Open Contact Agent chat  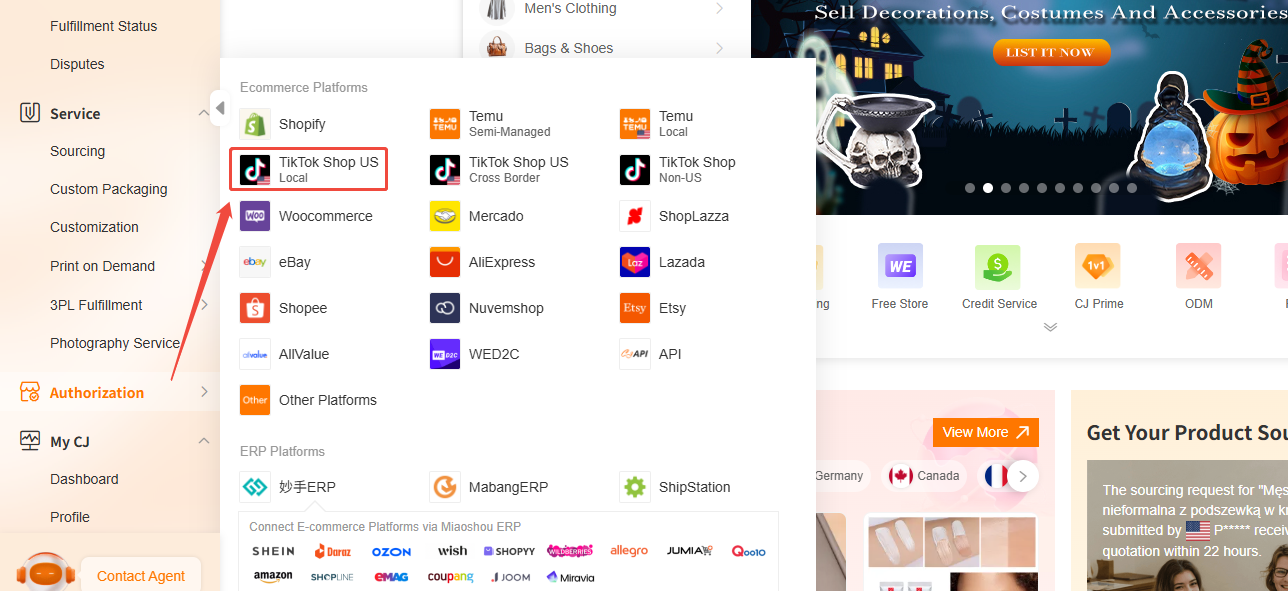140,576
